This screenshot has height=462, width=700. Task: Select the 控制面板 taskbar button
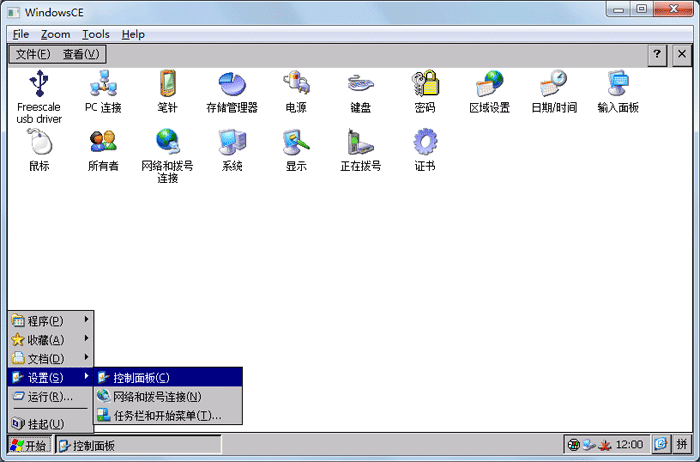(138, 445)
